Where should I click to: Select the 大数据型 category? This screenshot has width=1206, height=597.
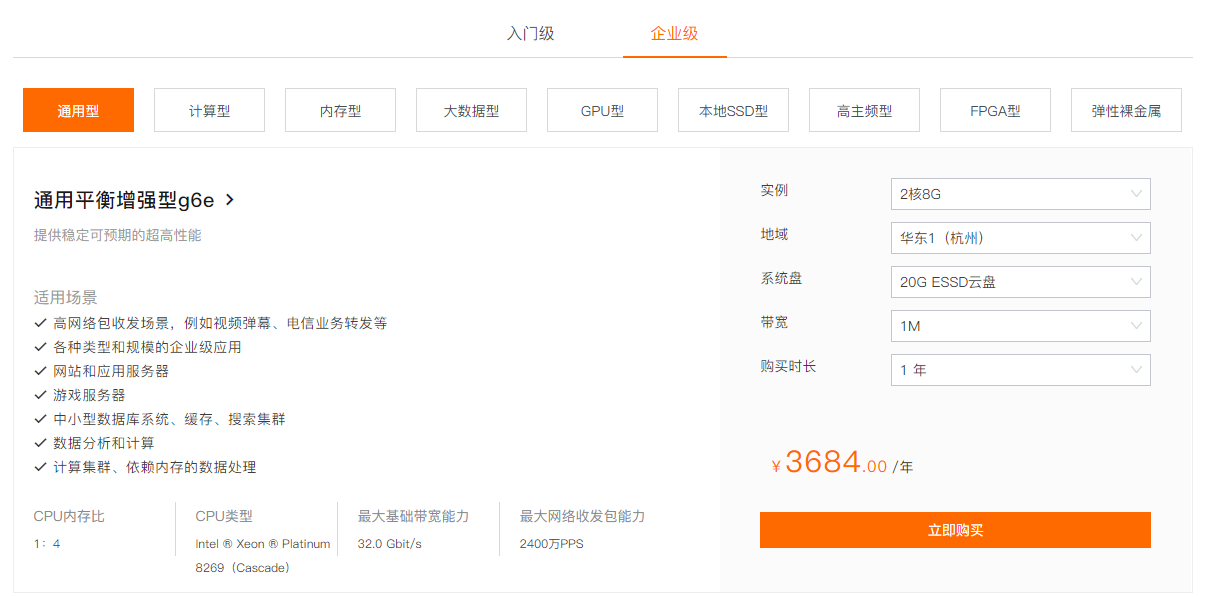[x=471, y=110]
